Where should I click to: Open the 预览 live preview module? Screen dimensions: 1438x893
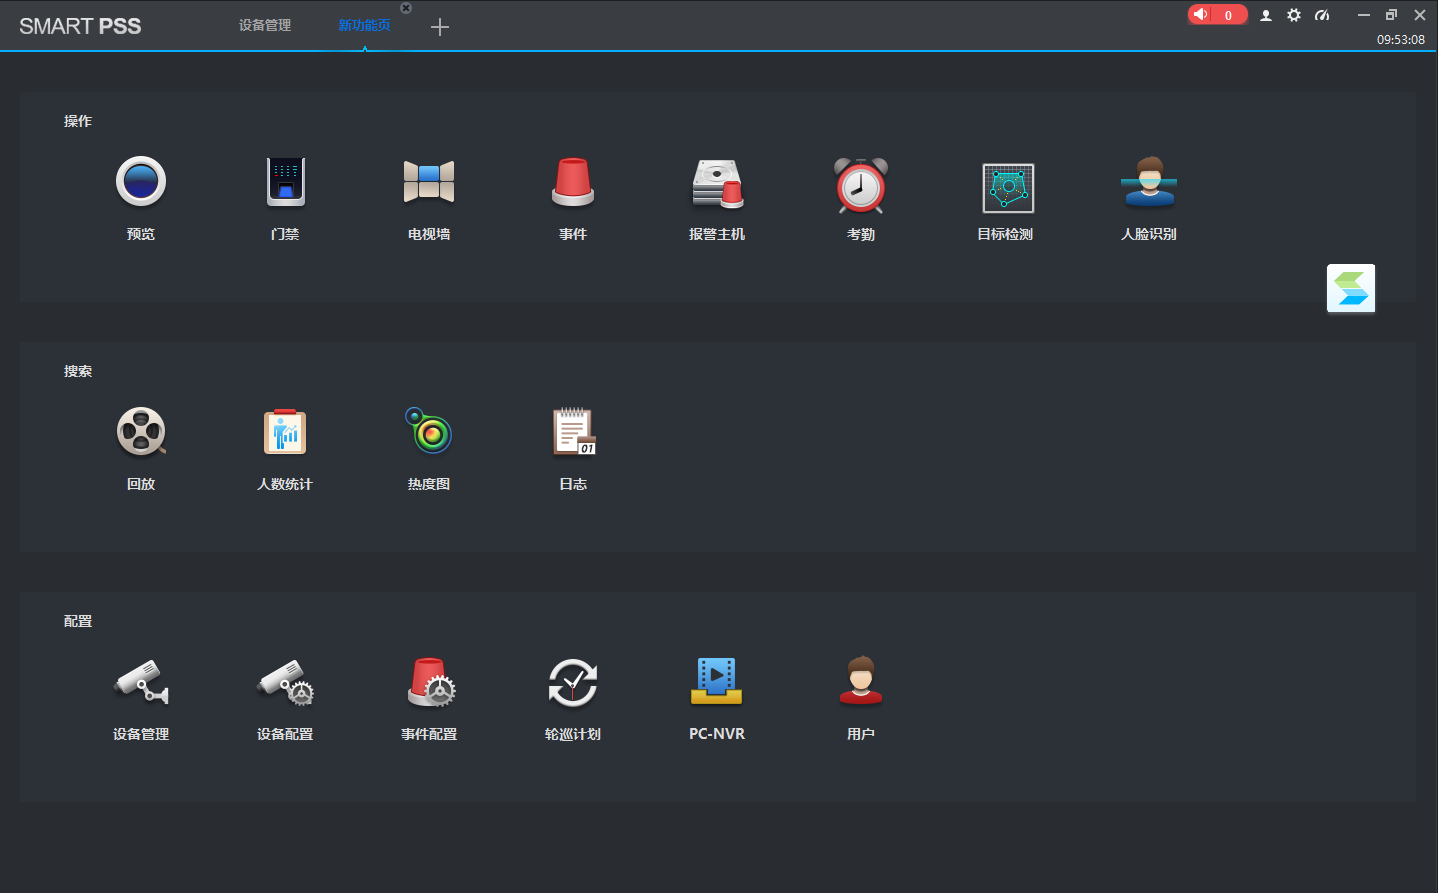(x=141, y=182)
